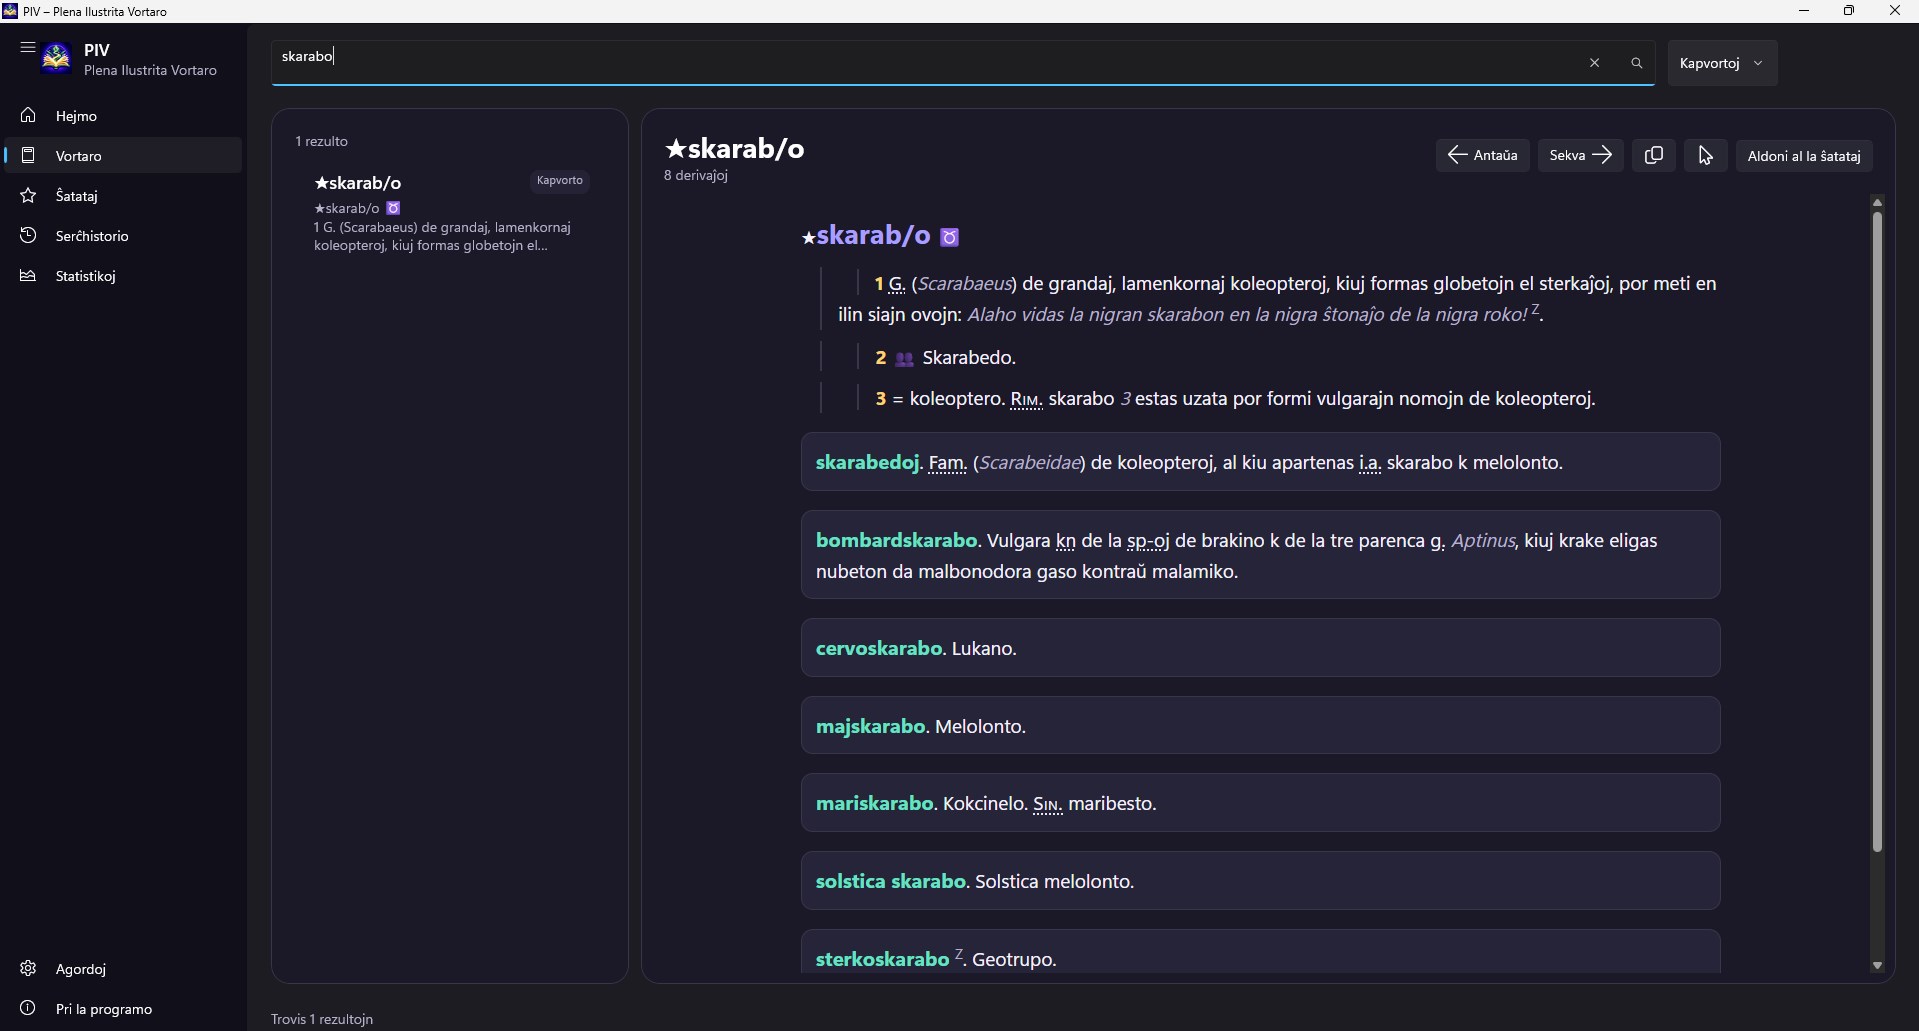This screenshot has width=1919, height=1031.
Task: Click the scrollbar up arrow
Action: pyautogui.click(x=1877, y=203)
